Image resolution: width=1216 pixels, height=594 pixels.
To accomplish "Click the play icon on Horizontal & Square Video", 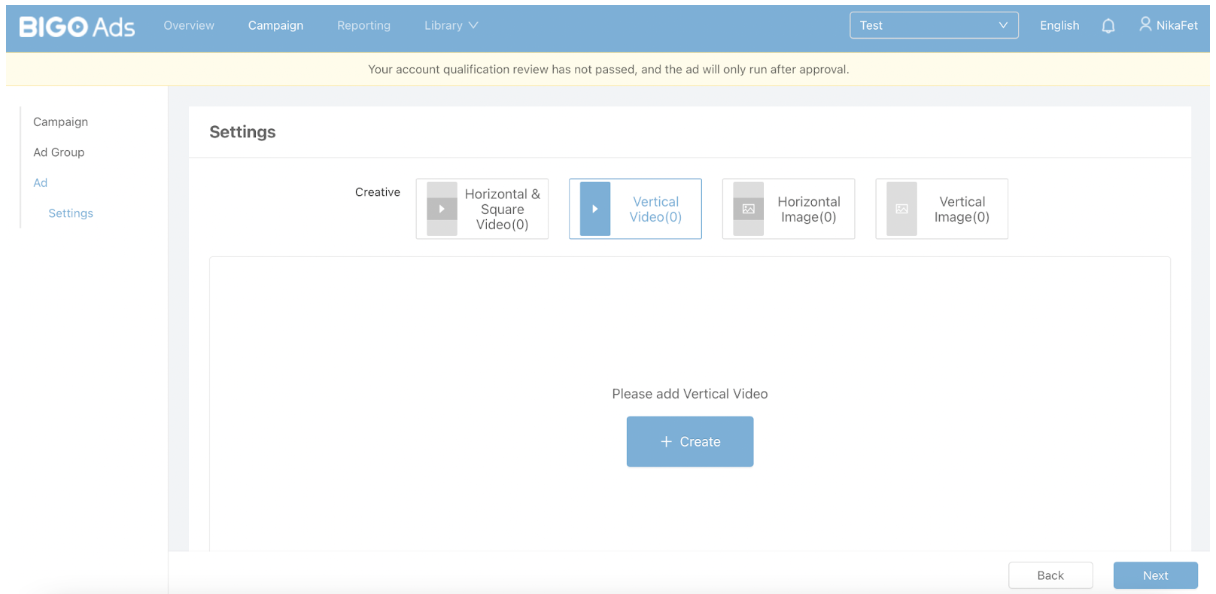I will click(x=441, y=209).
